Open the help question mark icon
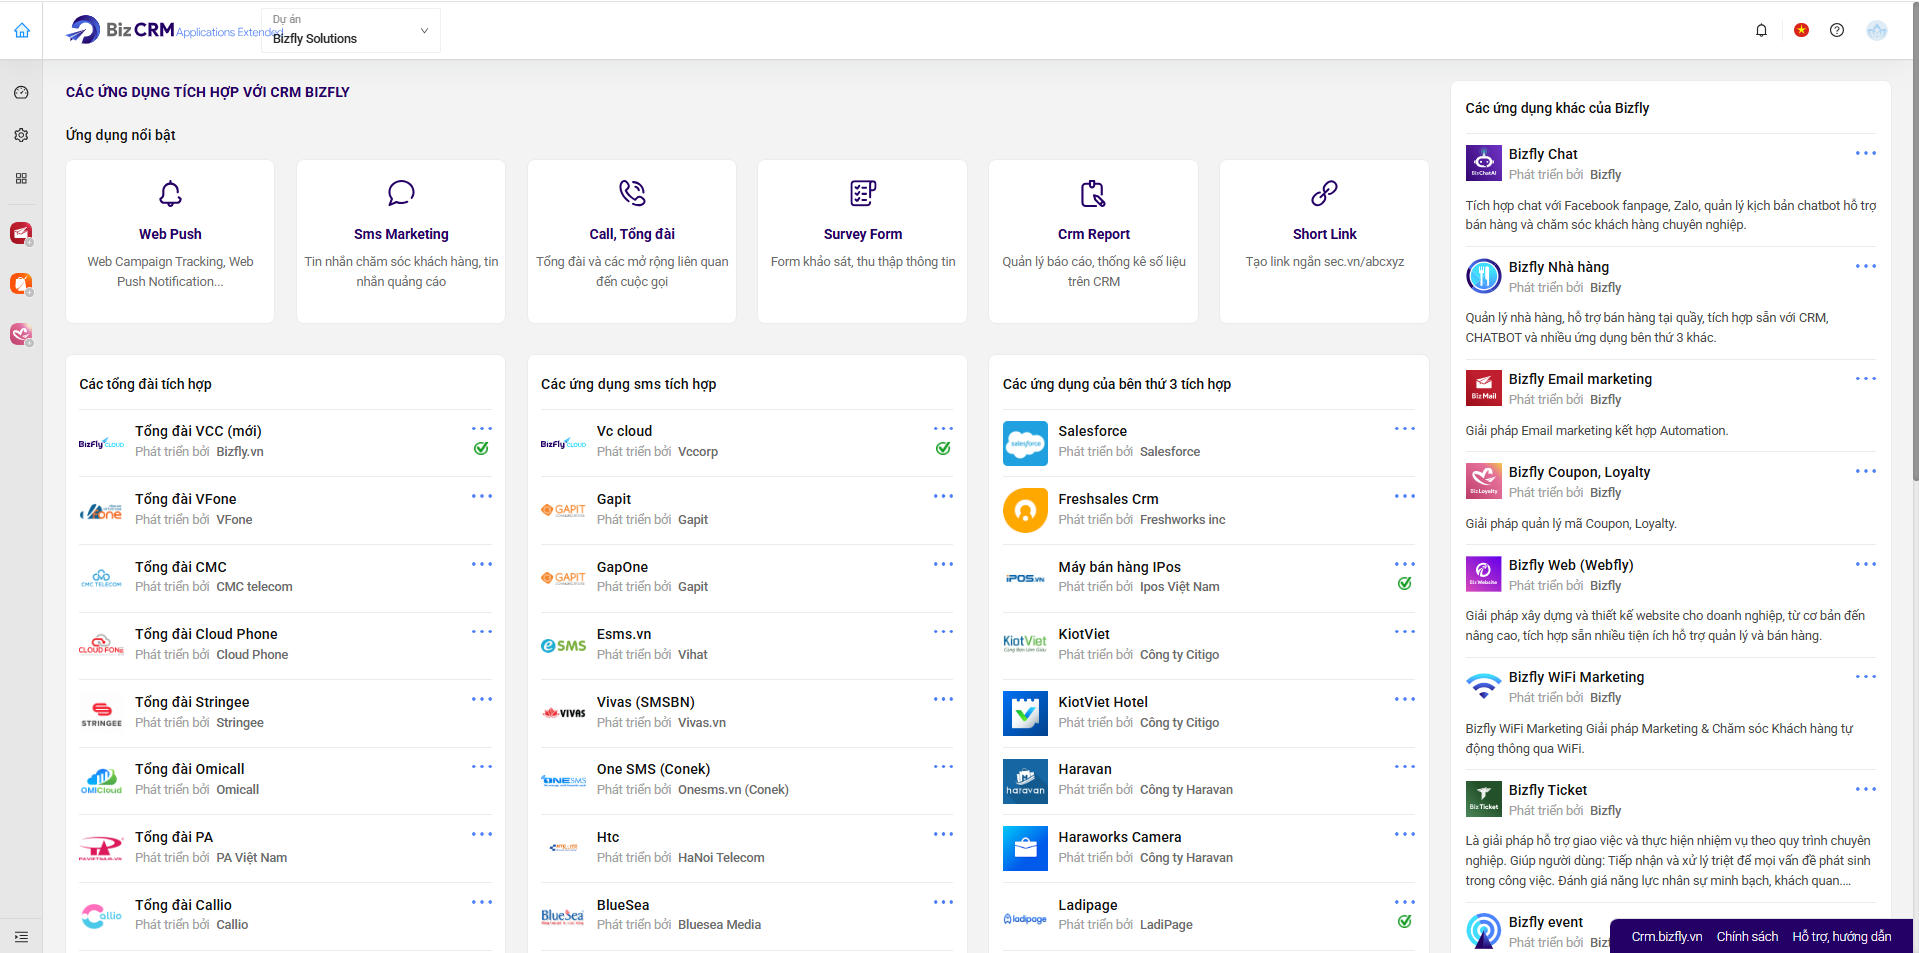 [1837, 30]
